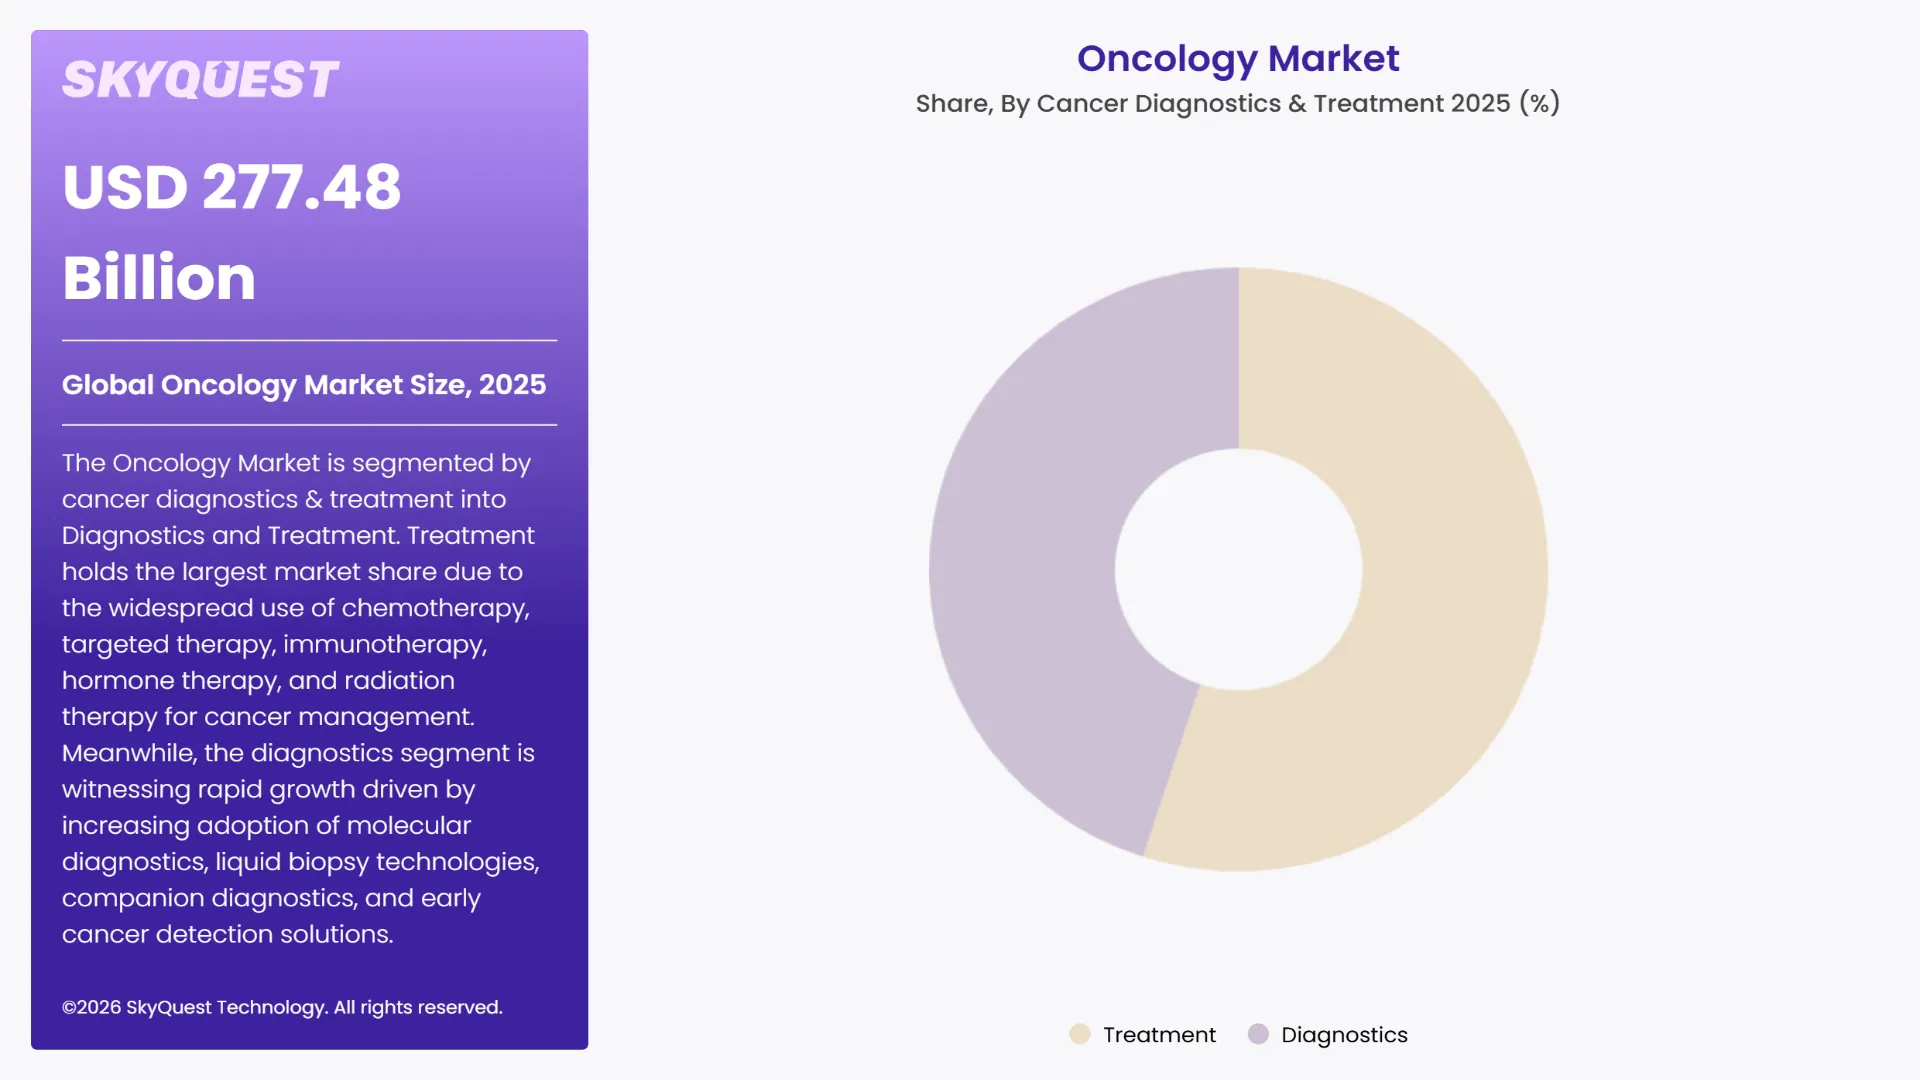
Task: Click the 'USD 277.48' market value
Action: 232,187
